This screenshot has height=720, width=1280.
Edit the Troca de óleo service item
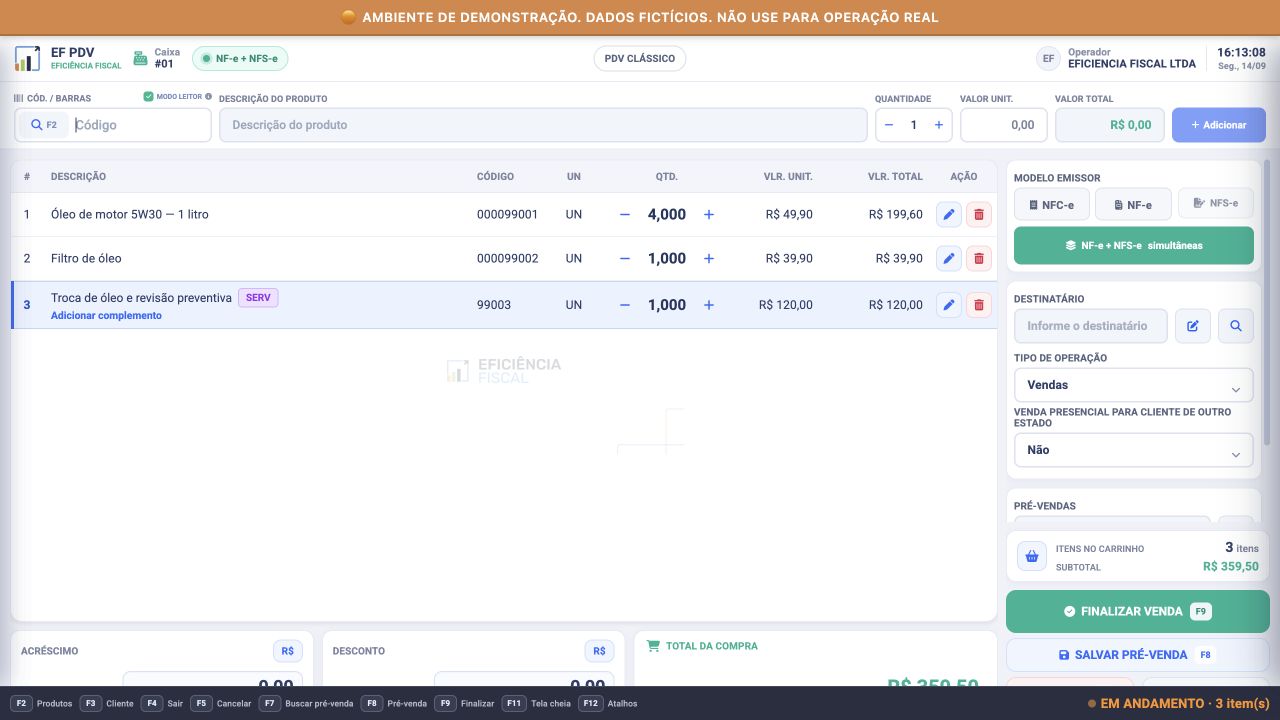point(949,305)
